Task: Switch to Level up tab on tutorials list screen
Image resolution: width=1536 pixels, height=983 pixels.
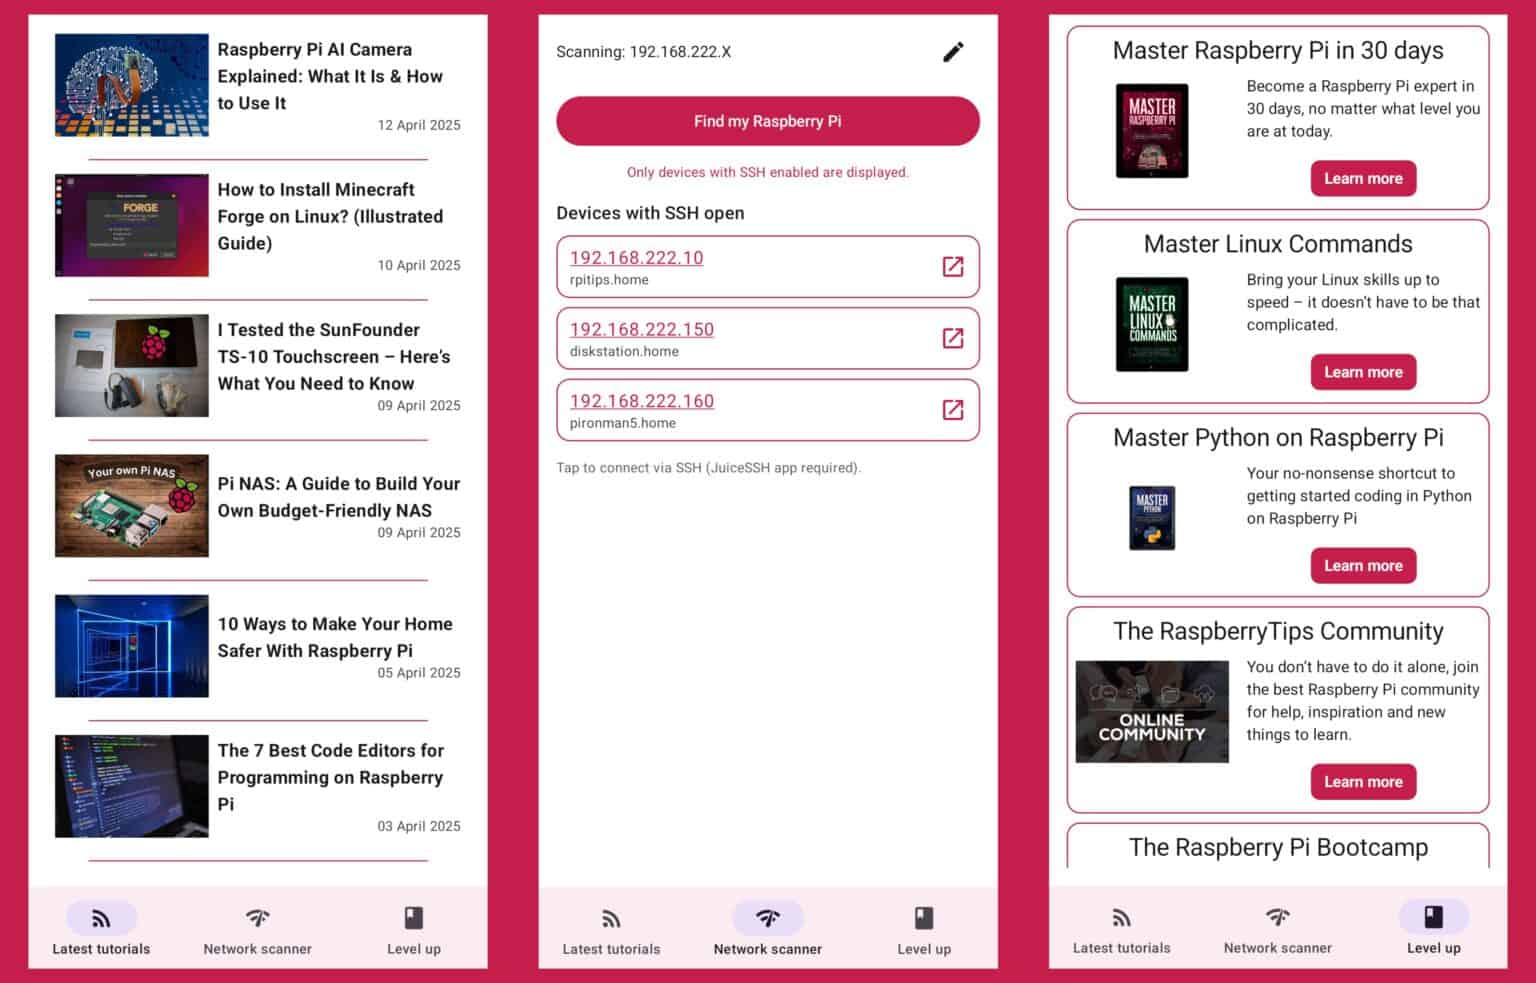Action: click(413, 930)
